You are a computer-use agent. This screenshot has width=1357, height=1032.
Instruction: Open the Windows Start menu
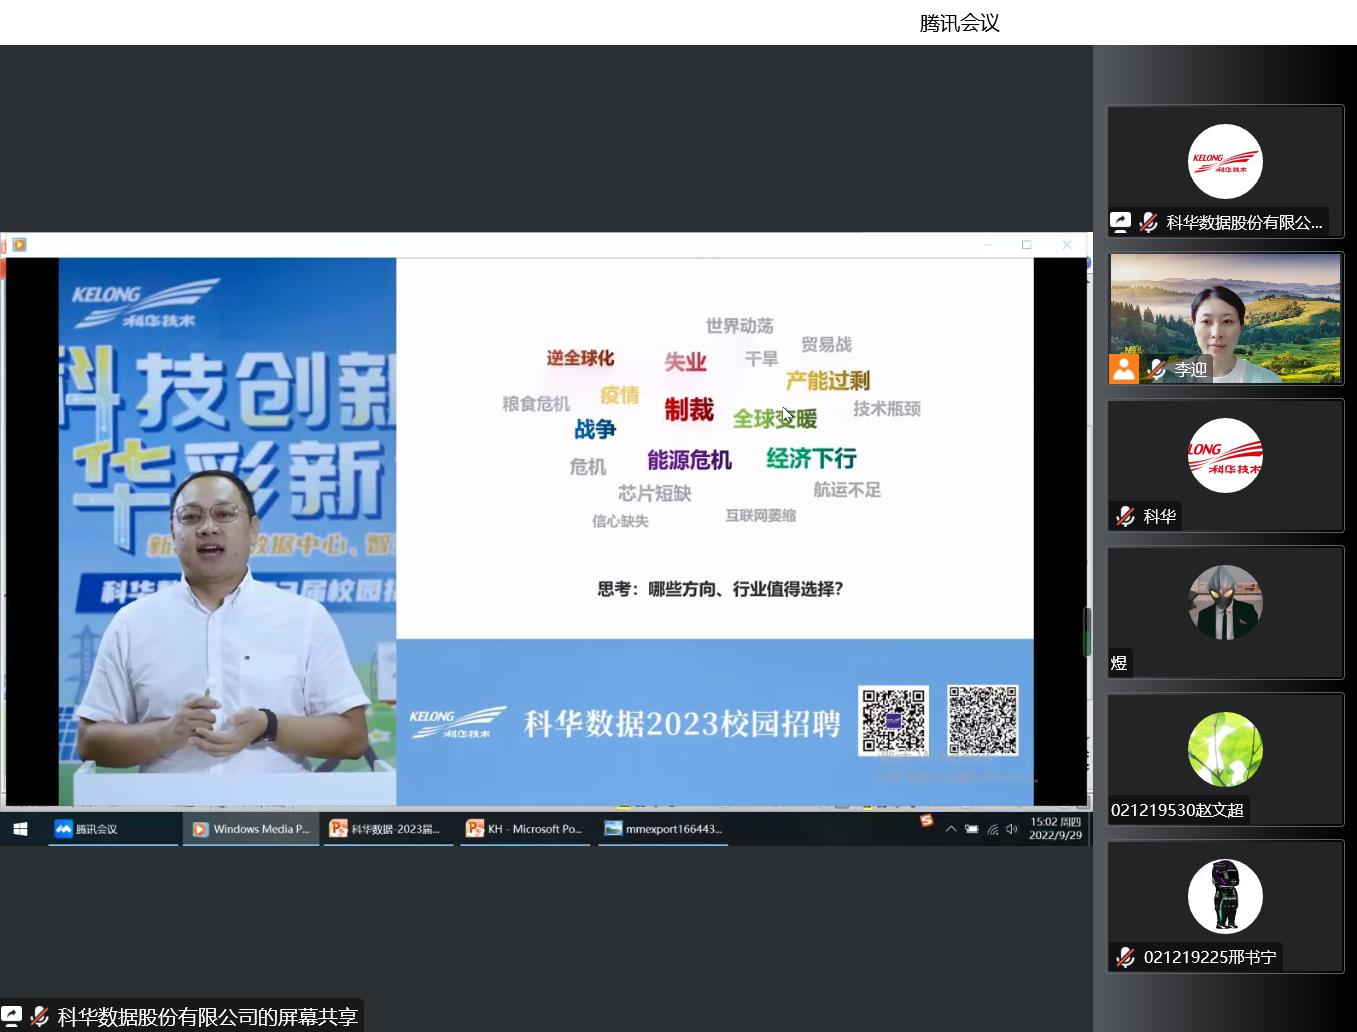tap(20, 829)
